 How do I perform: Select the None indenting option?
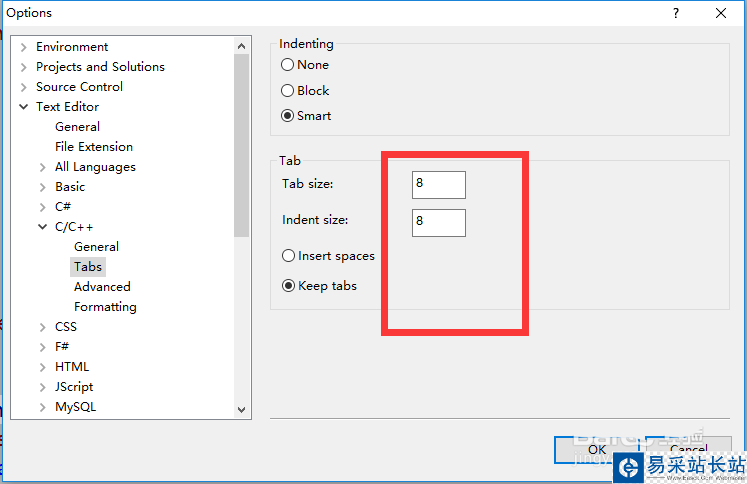(288, 65)
